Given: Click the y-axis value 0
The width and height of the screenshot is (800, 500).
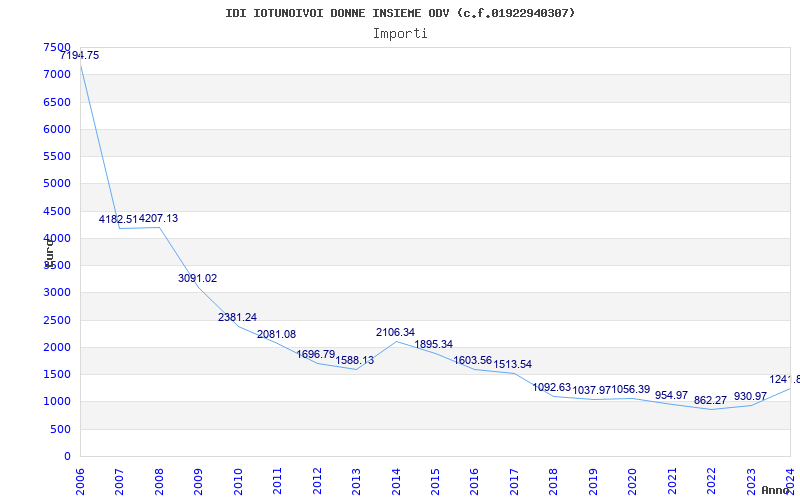Looking at the screenshot, I should point(67,457).
